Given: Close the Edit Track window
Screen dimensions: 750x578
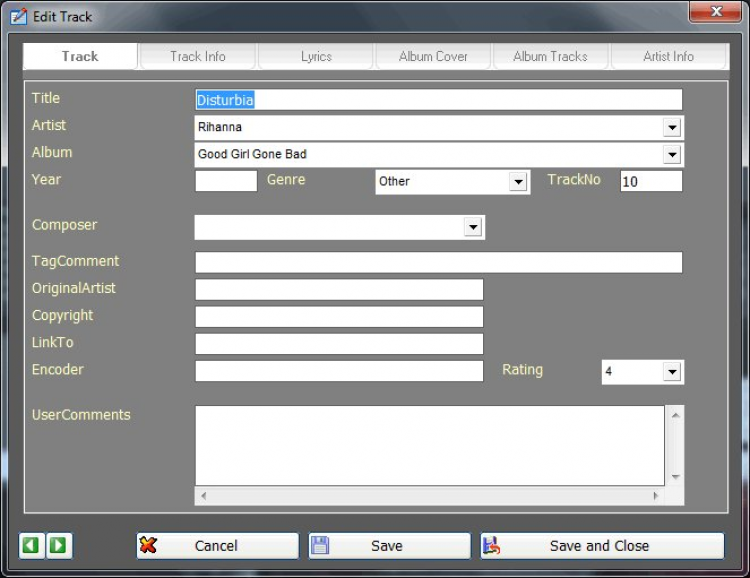Looking at the screenshot, I should click(x=715, y=11).
